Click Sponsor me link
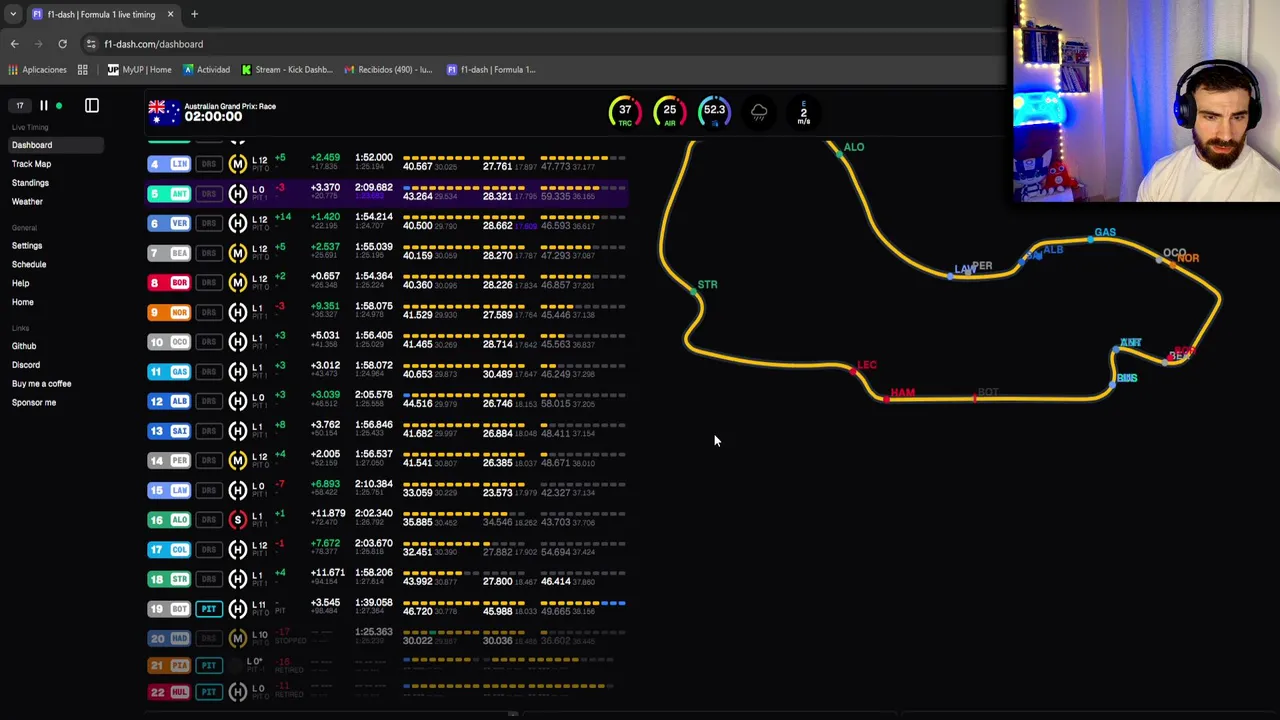Screen dimensions: 1280x720 coord(34,403)
